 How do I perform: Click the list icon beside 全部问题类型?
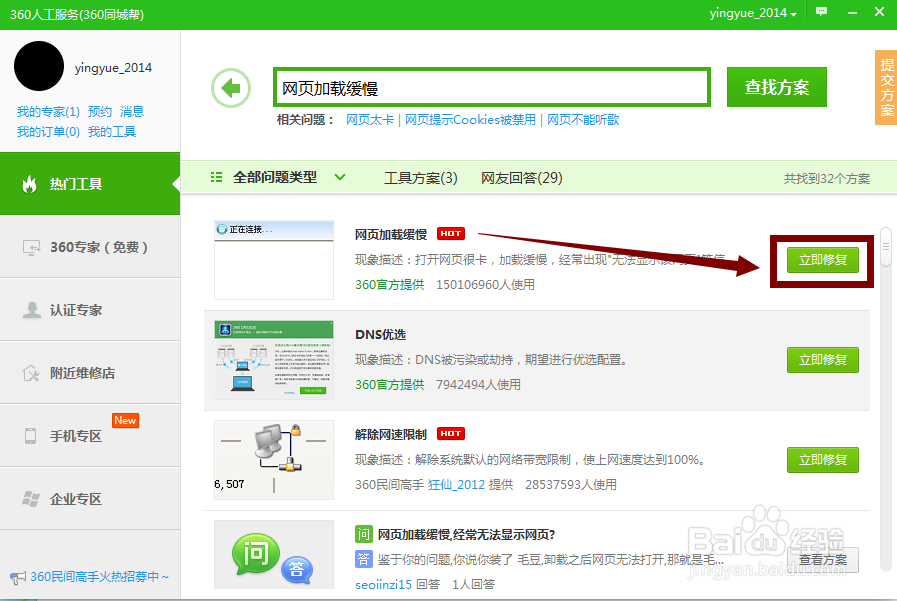[216, 177]
